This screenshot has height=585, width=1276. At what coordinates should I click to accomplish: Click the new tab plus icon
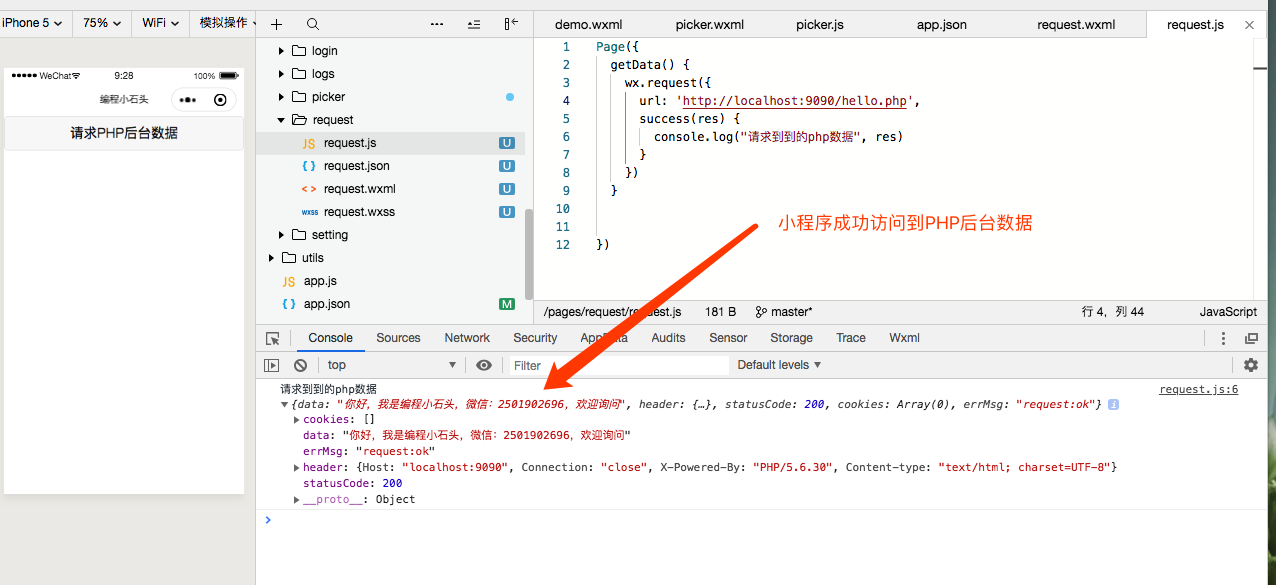point(276,23)
